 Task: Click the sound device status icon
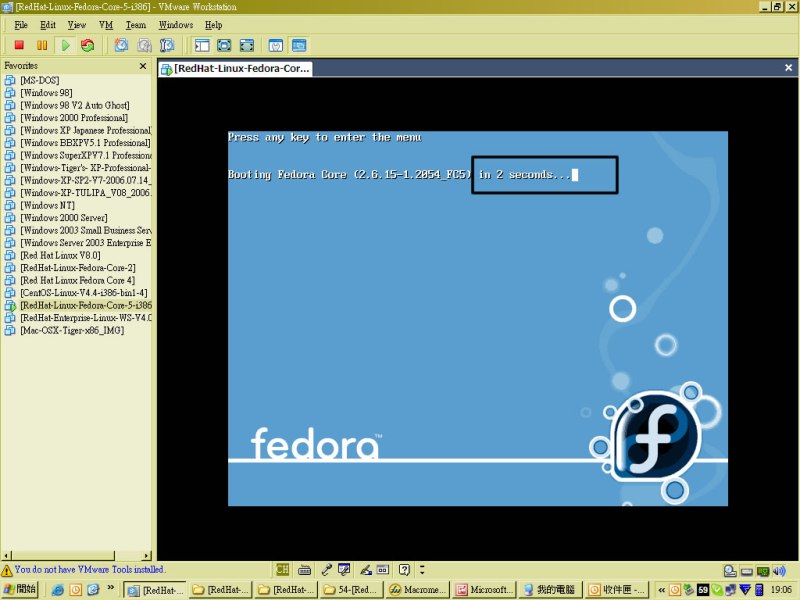780,571
